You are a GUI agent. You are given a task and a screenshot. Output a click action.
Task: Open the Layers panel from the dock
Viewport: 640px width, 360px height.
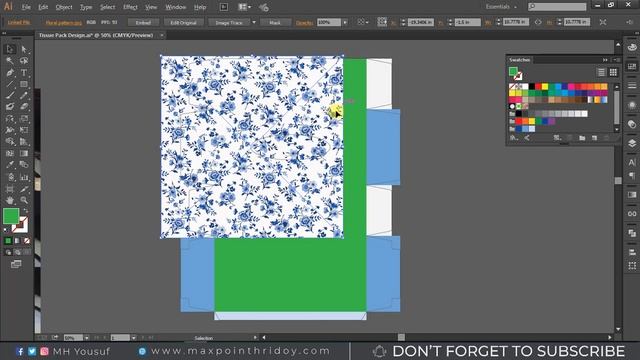(x=632, y=143)
